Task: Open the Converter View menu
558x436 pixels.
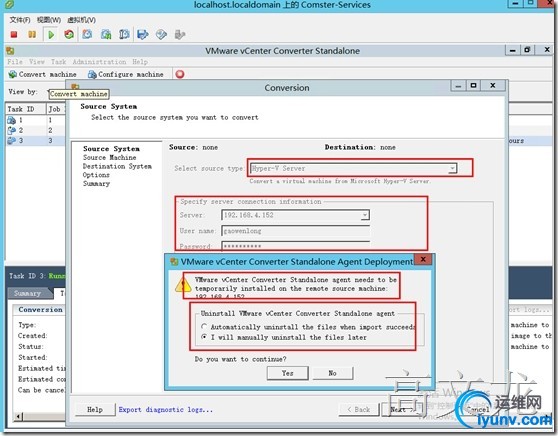Action: pos(37,62)
